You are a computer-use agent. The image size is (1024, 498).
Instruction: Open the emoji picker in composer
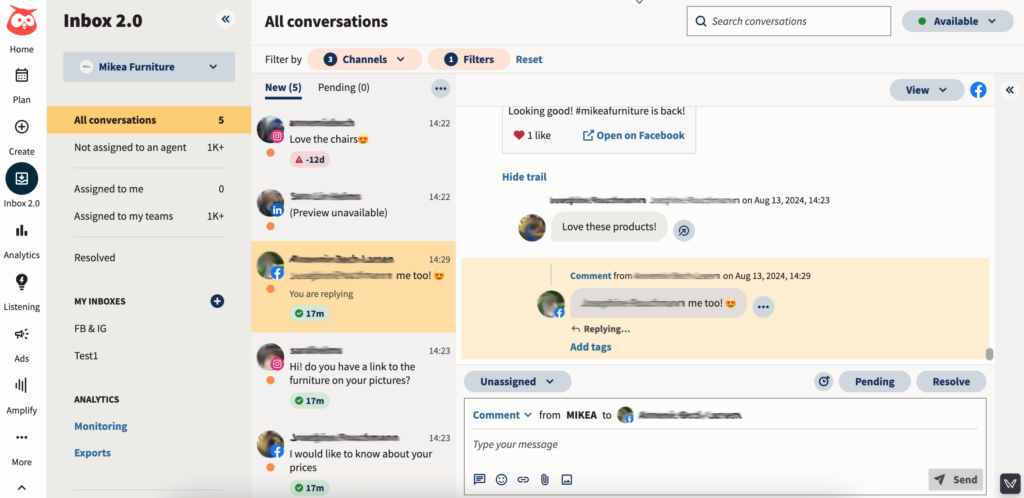(501, 480)
